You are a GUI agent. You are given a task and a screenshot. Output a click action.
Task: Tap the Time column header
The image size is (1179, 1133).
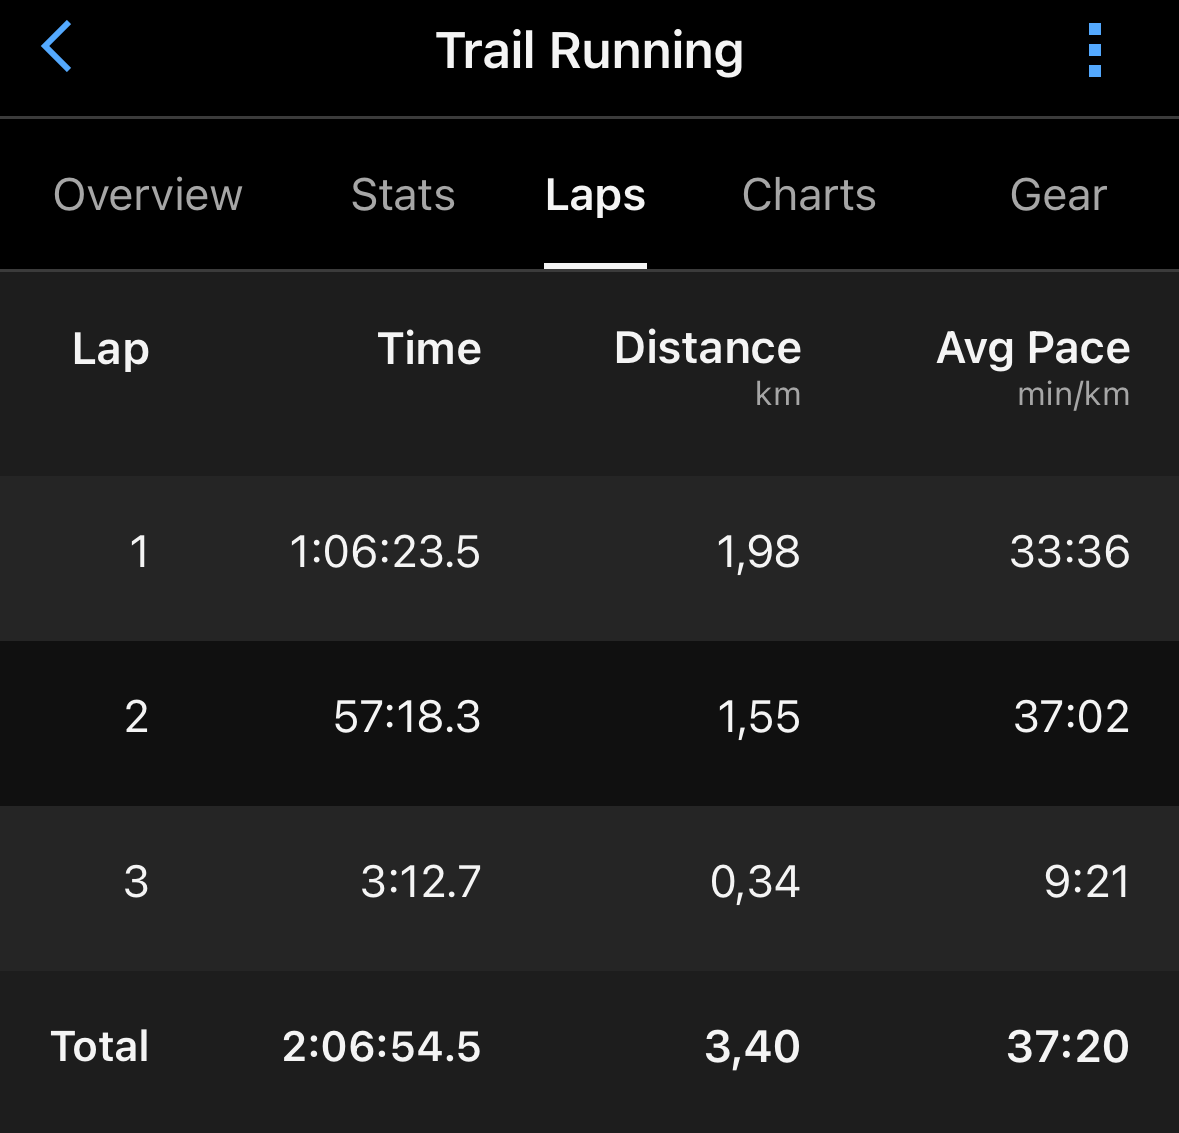(x=429, y=349)
